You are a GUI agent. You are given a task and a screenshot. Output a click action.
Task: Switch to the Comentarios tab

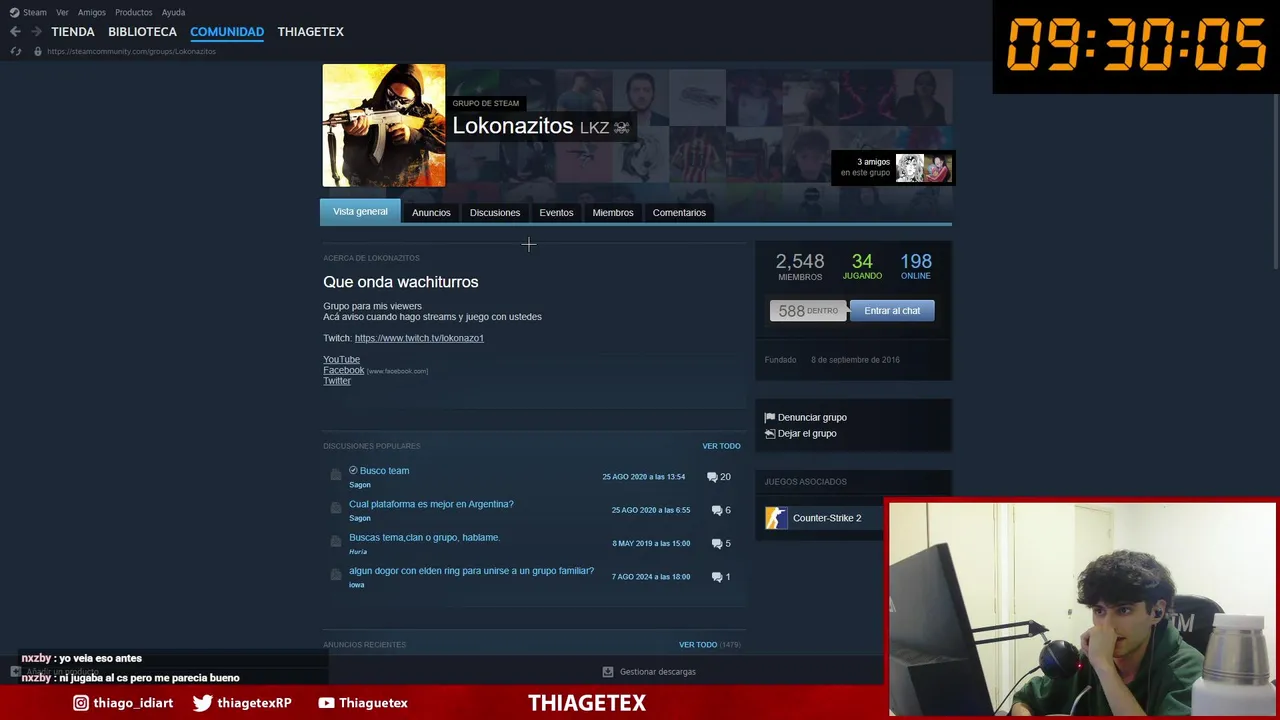[679, 212]
